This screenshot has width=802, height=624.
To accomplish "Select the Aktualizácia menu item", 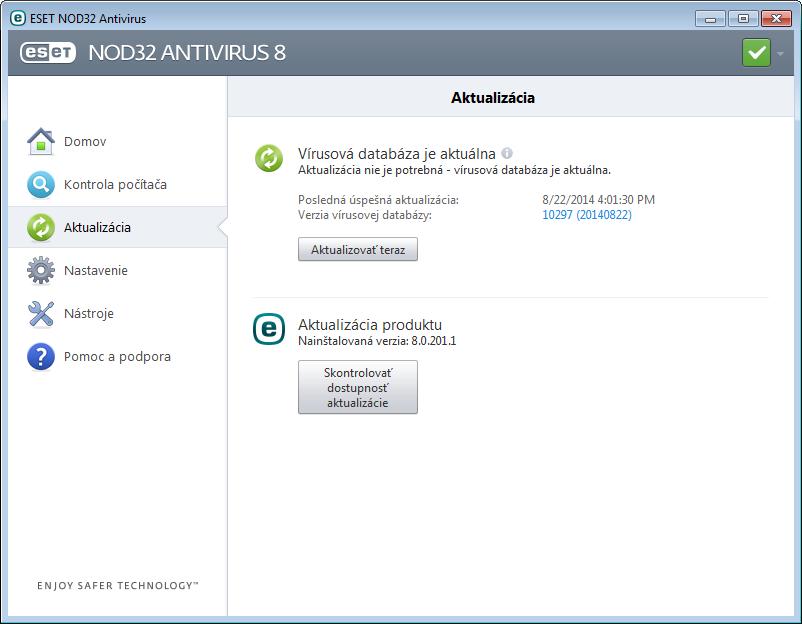I will point(118,228).
